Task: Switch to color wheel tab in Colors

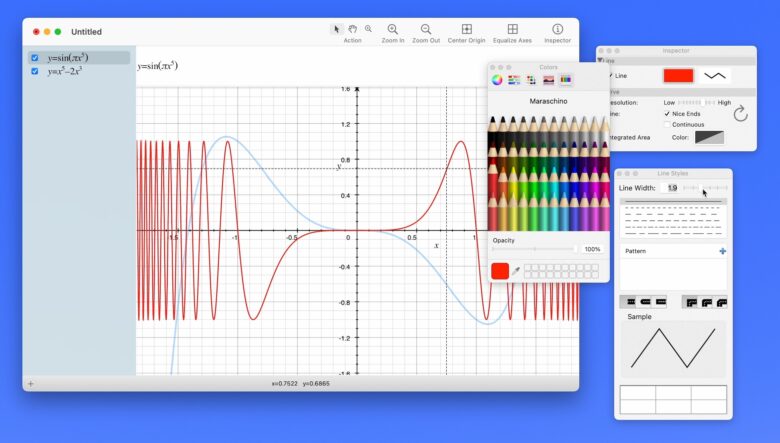Action: pyautogui.click(x=497, y=80)
